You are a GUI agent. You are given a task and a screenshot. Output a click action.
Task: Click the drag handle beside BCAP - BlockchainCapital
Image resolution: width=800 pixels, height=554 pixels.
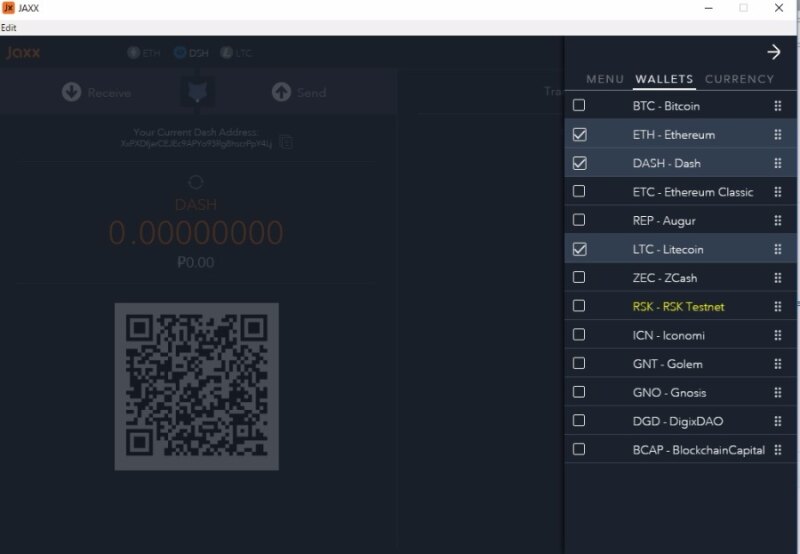pos(777,450)
